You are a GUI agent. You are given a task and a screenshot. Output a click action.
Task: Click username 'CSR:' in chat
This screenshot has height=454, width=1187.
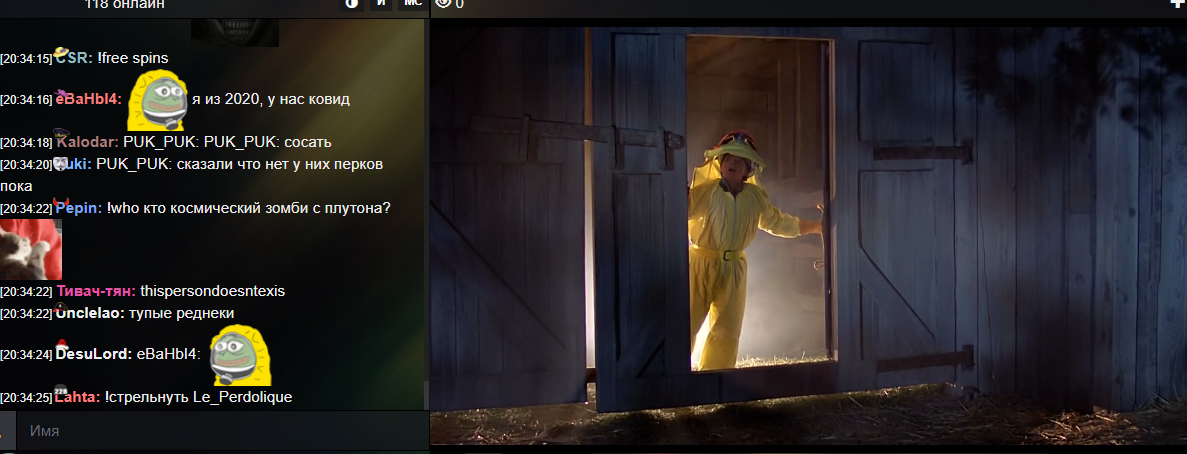point(74,58)
